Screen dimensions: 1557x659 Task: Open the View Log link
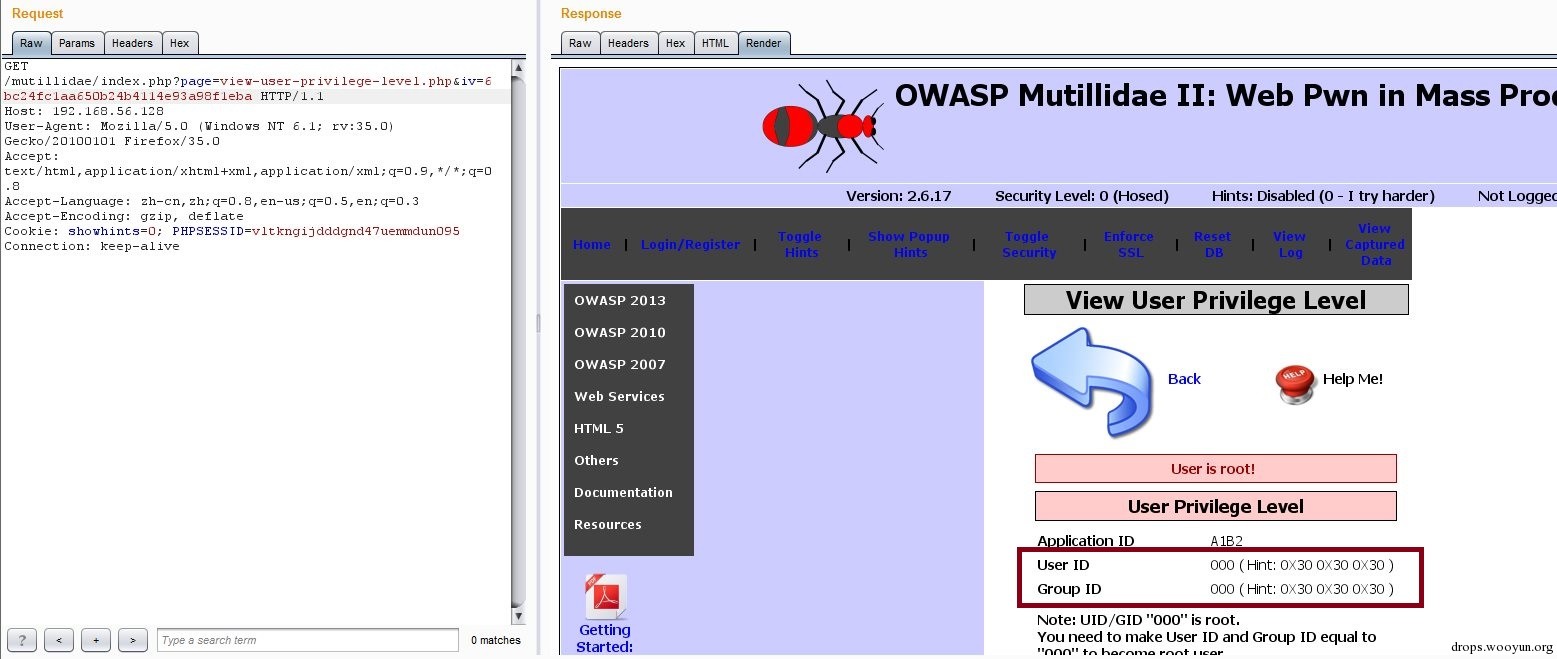(1290, 245)
